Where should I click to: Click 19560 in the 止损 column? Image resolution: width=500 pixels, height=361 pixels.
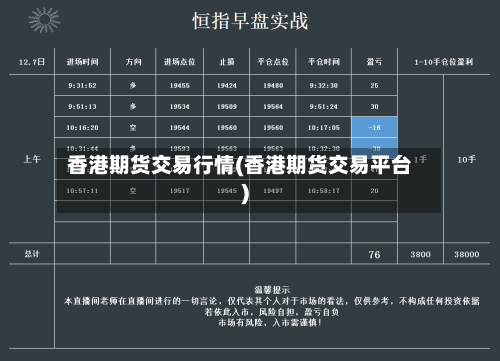point(227,128)
